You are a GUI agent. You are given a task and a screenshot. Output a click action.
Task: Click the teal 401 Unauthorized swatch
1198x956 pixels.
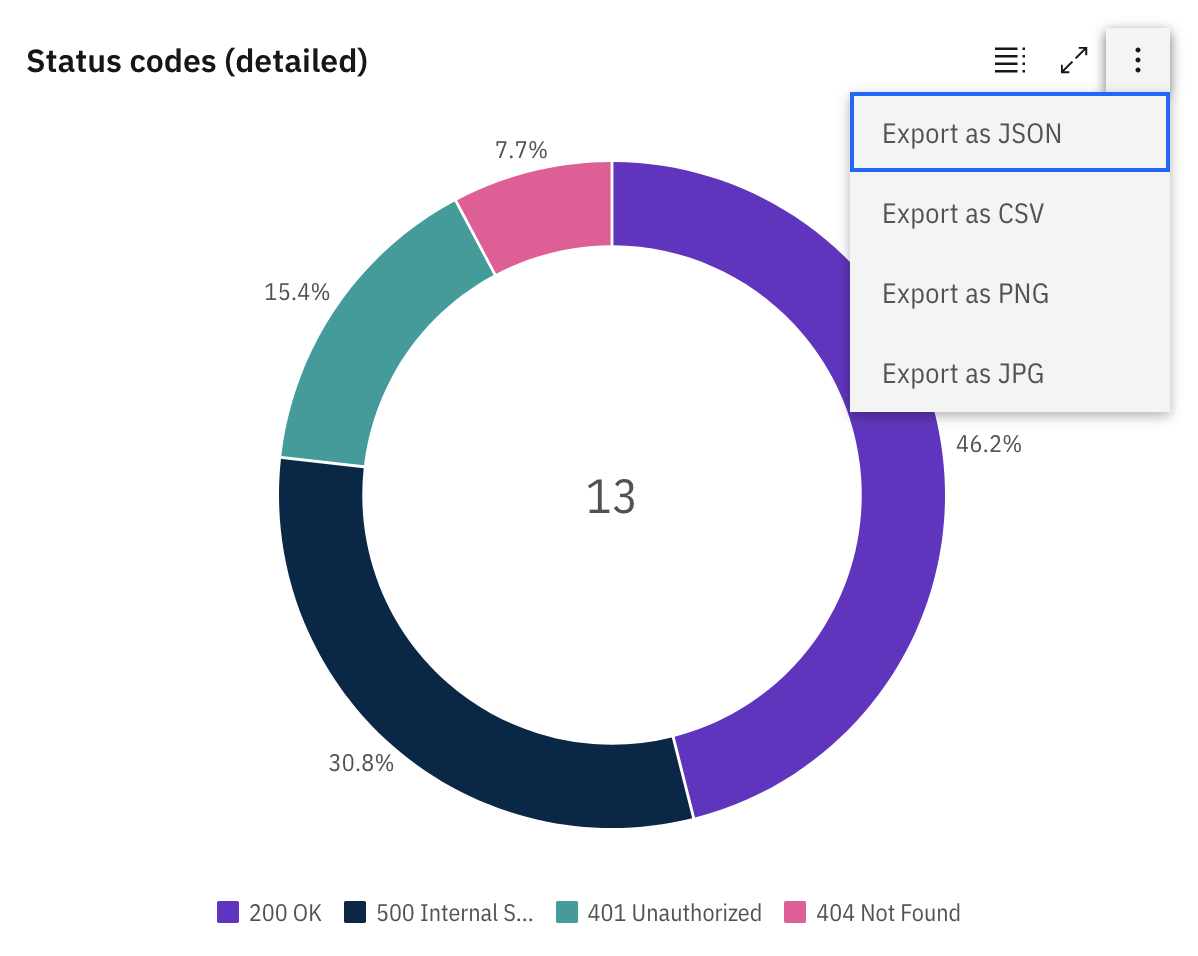571,912
